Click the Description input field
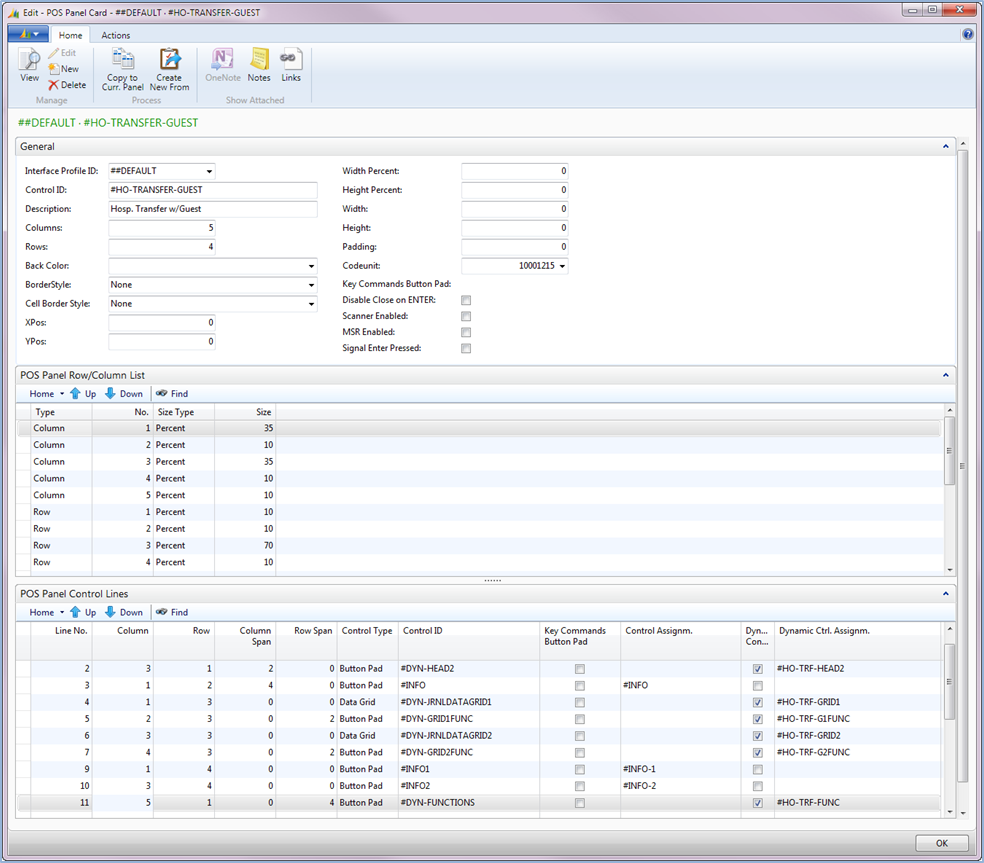Image resolution: width=984 pixels, height=863 pixels. click(212, 209)
